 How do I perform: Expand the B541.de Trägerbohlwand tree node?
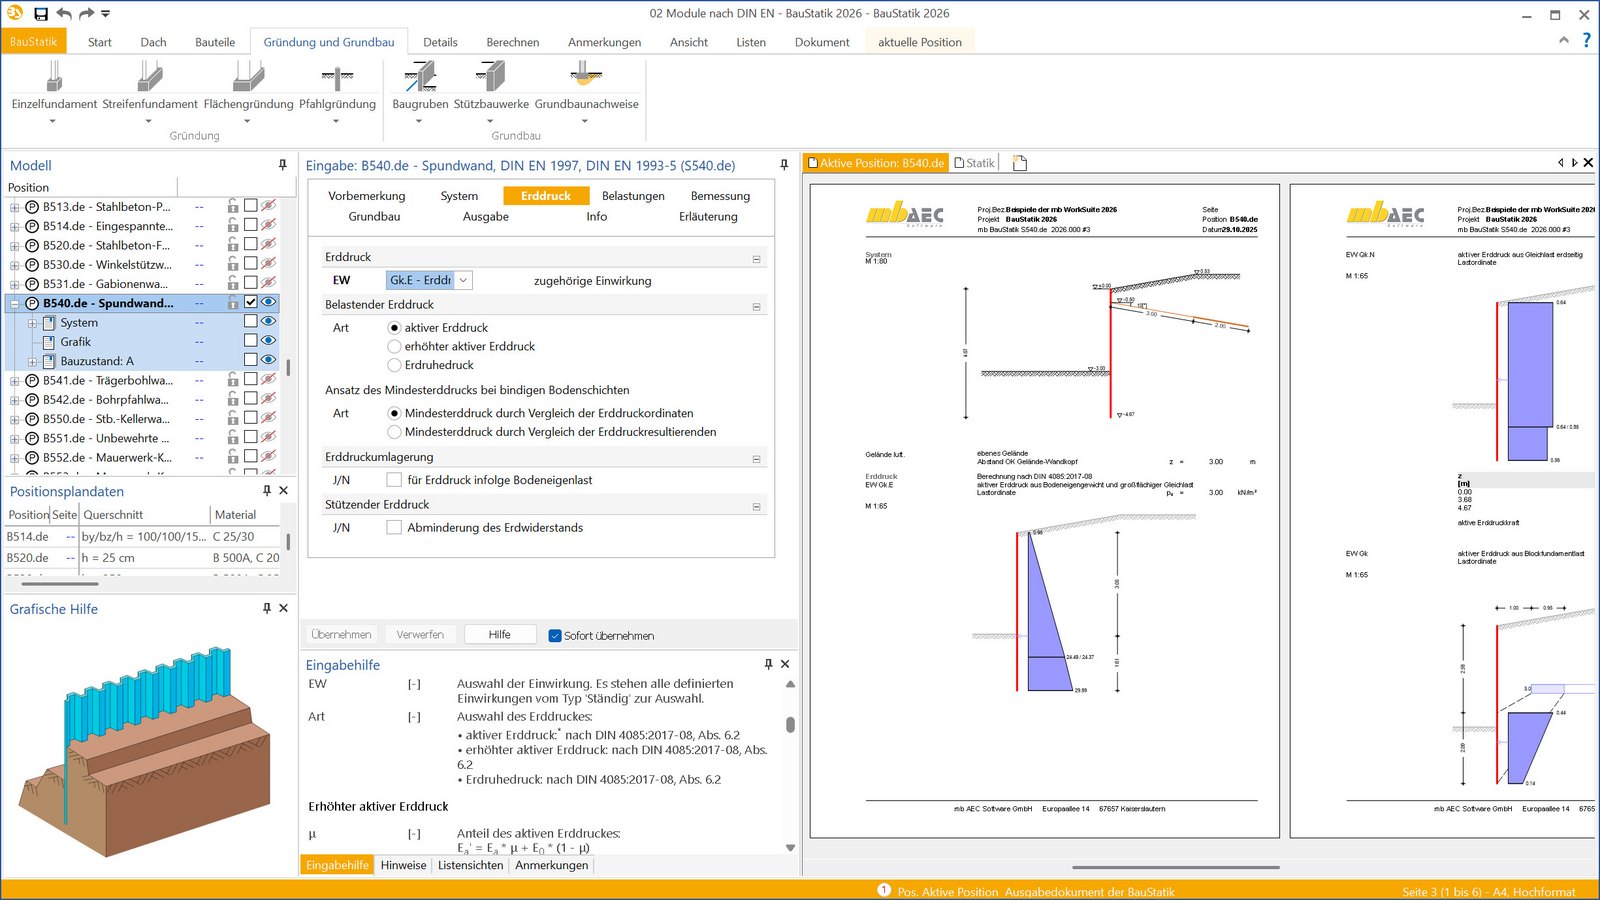point(14,381)
